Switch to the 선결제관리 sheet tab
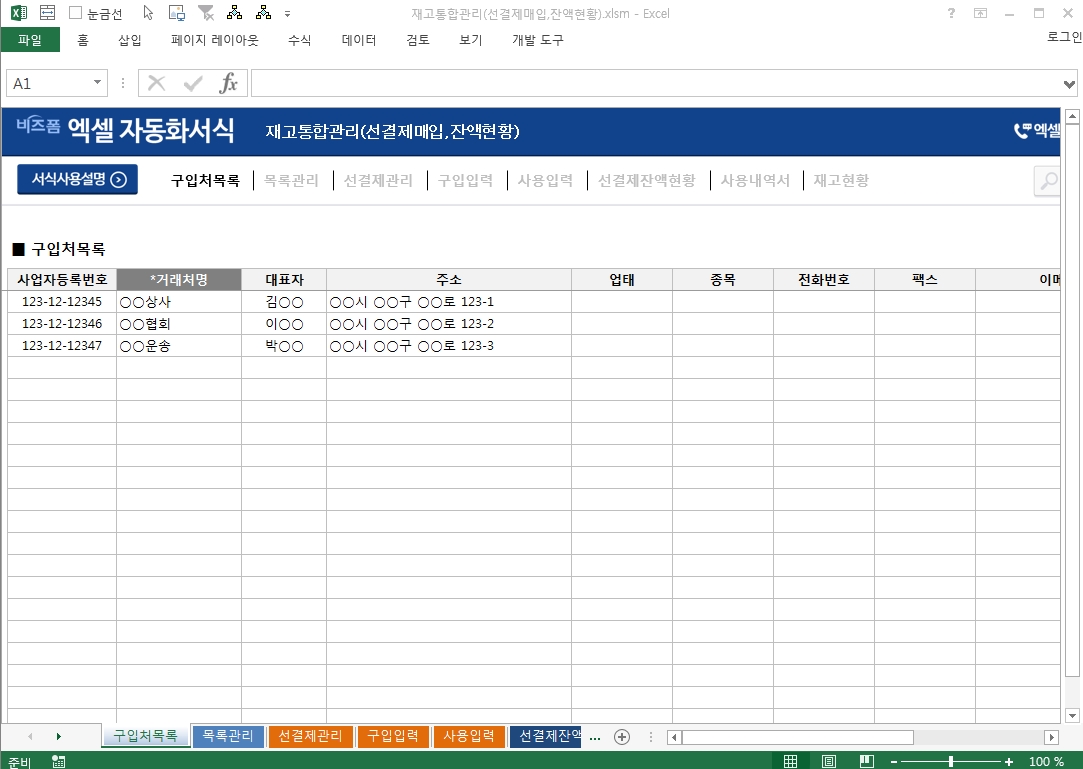1083x769 pixels. click(310, 737)
